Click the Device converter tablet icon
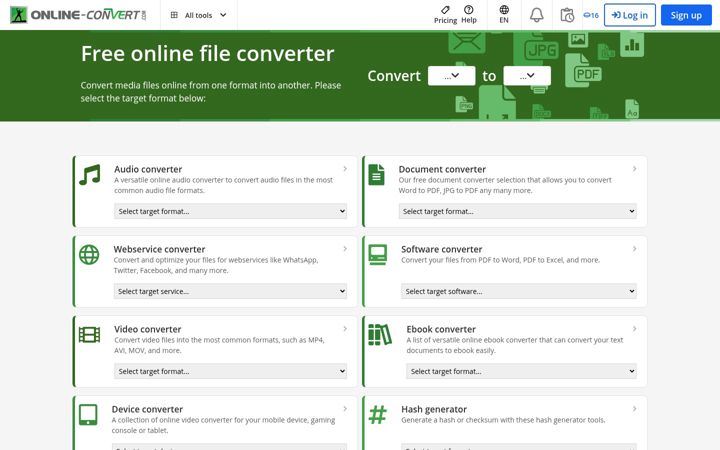Image resolution: width=720 pixels, height=450 pixels. point(88,415)
